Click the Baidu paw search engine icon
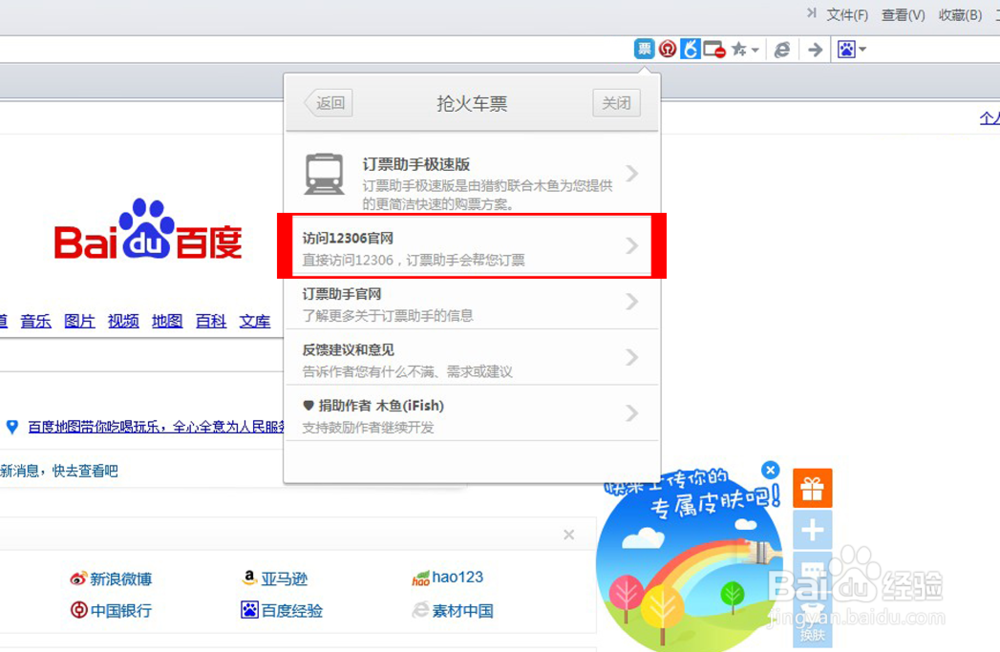1000x652 pixels. pos(846,49)
